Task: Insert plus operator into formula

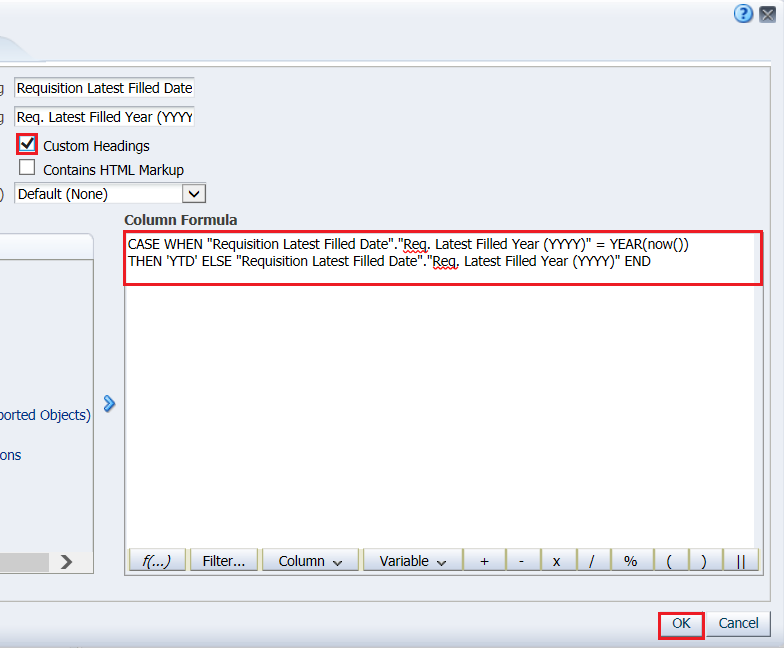Action: tap(484, 560)
